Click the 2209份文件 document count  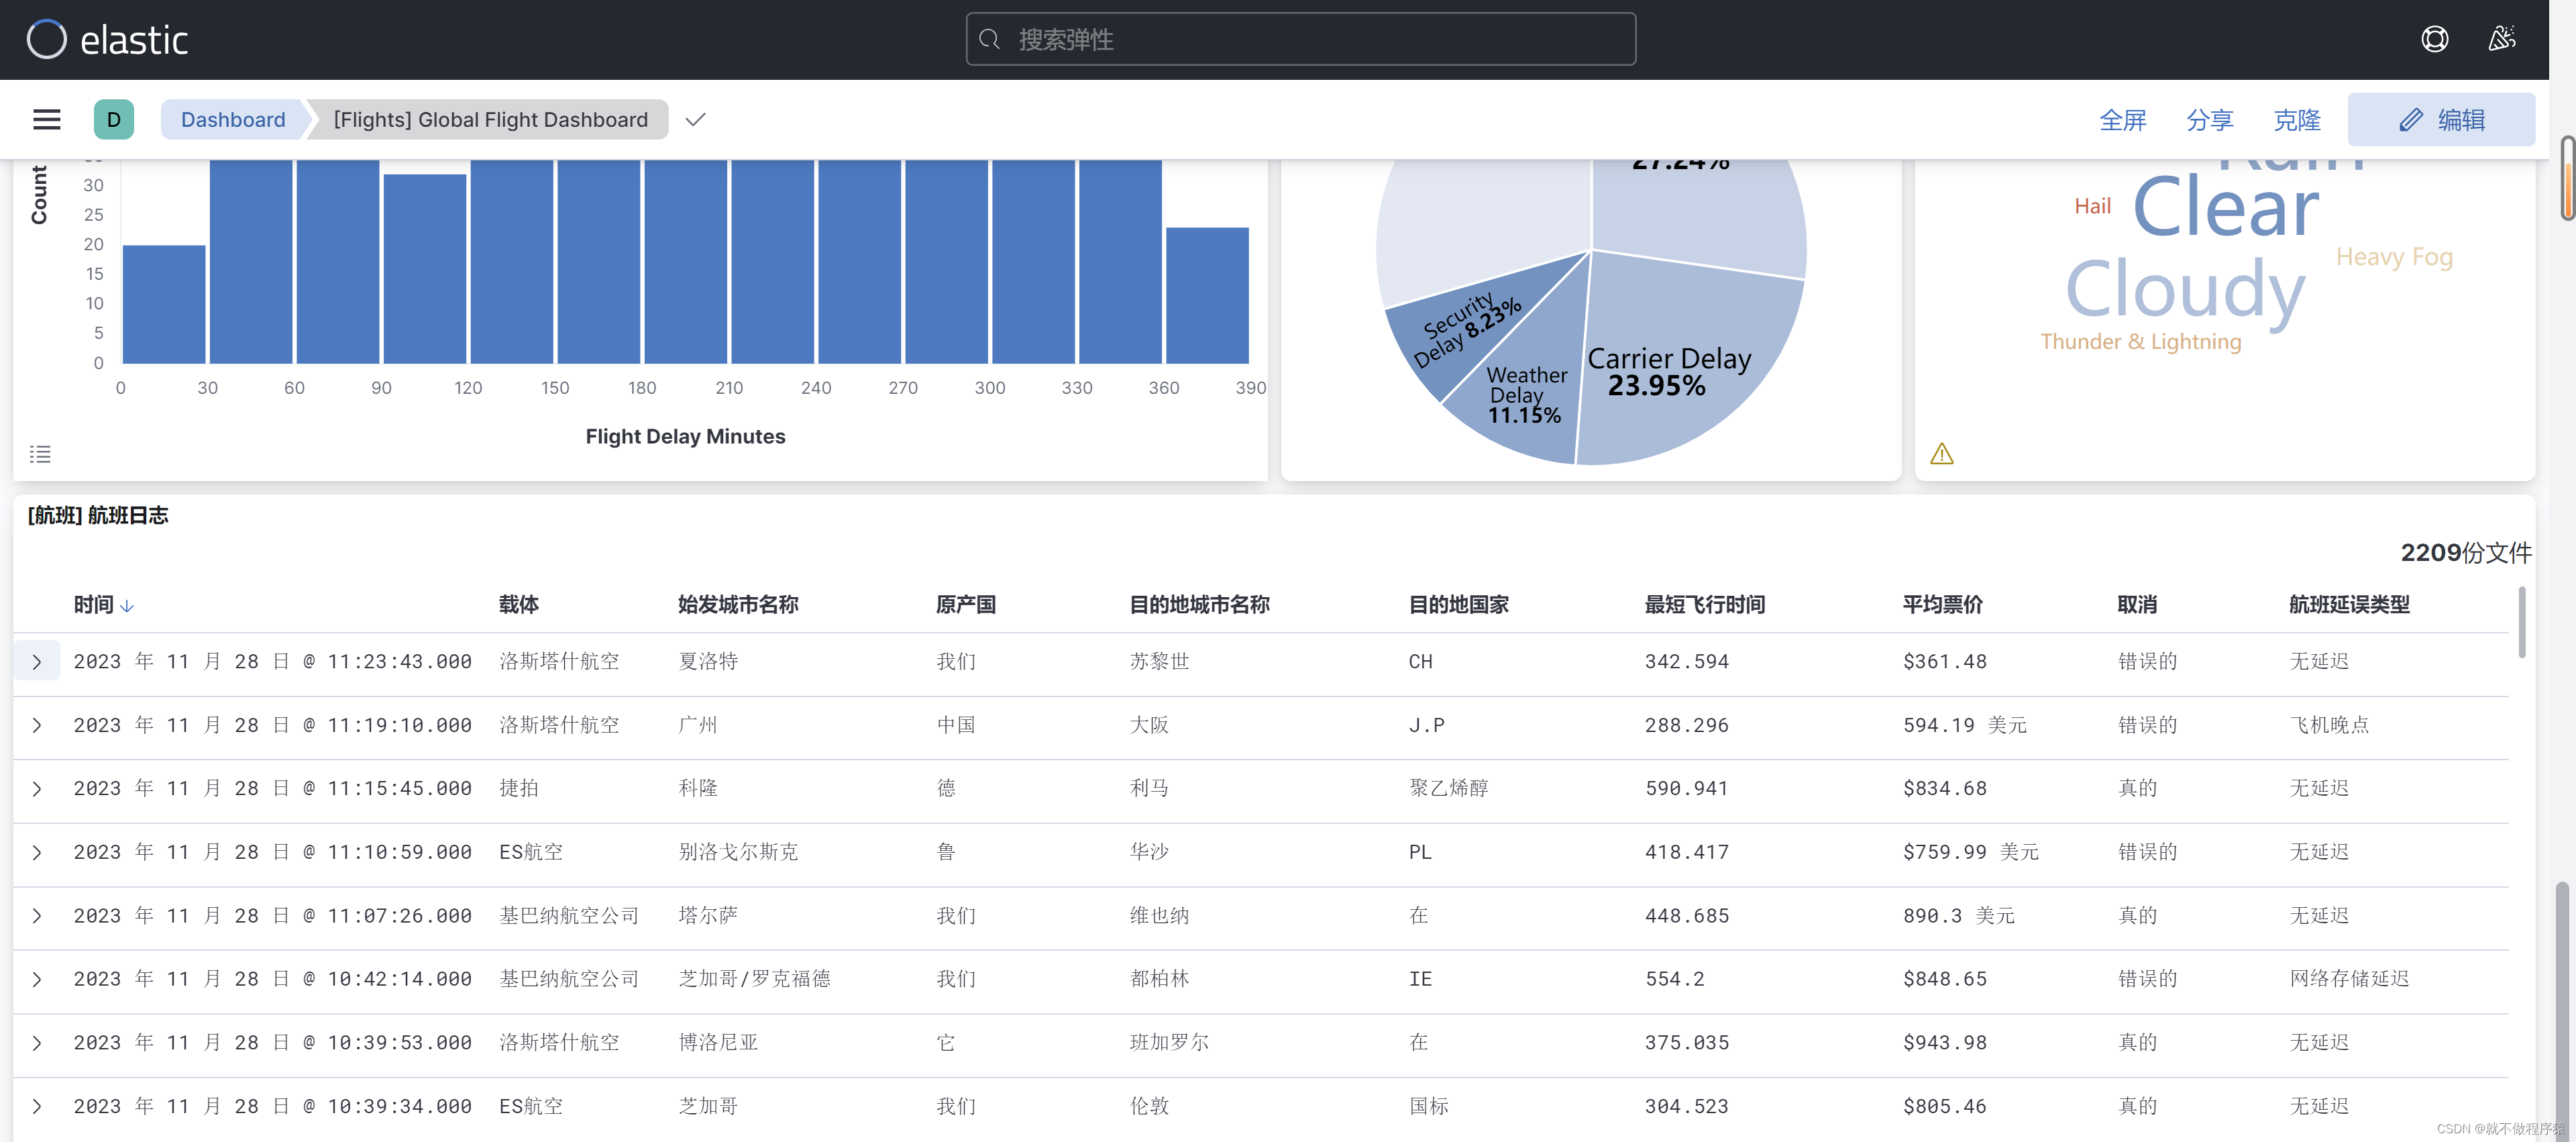tap(2466, 553)
